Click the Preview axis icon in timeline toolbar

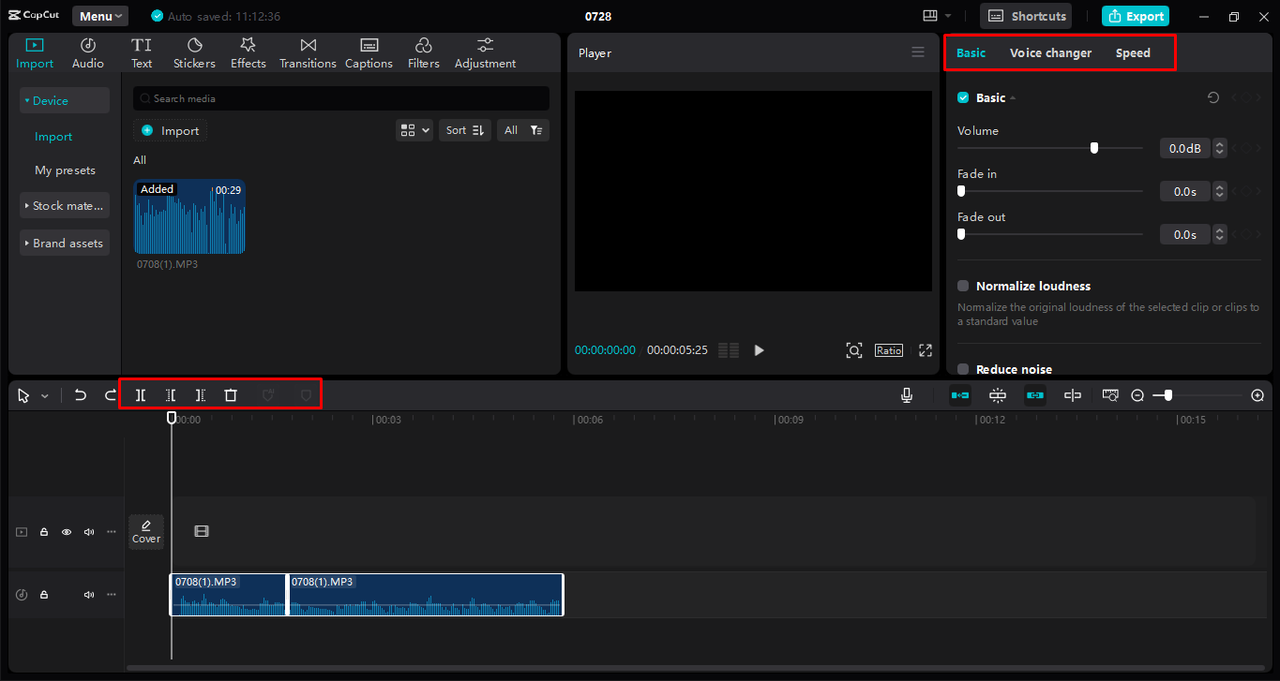pyautogui.click(x=1073, y=395)
